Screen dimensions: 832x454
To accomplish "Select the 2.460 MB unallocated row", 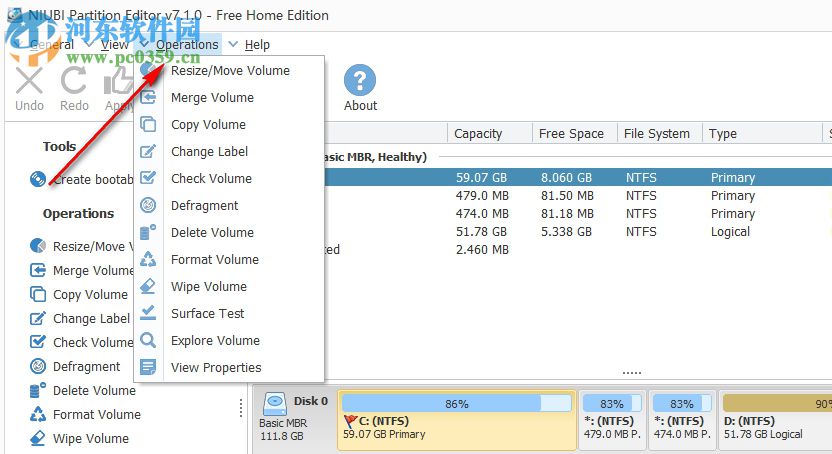I will 578,250.
